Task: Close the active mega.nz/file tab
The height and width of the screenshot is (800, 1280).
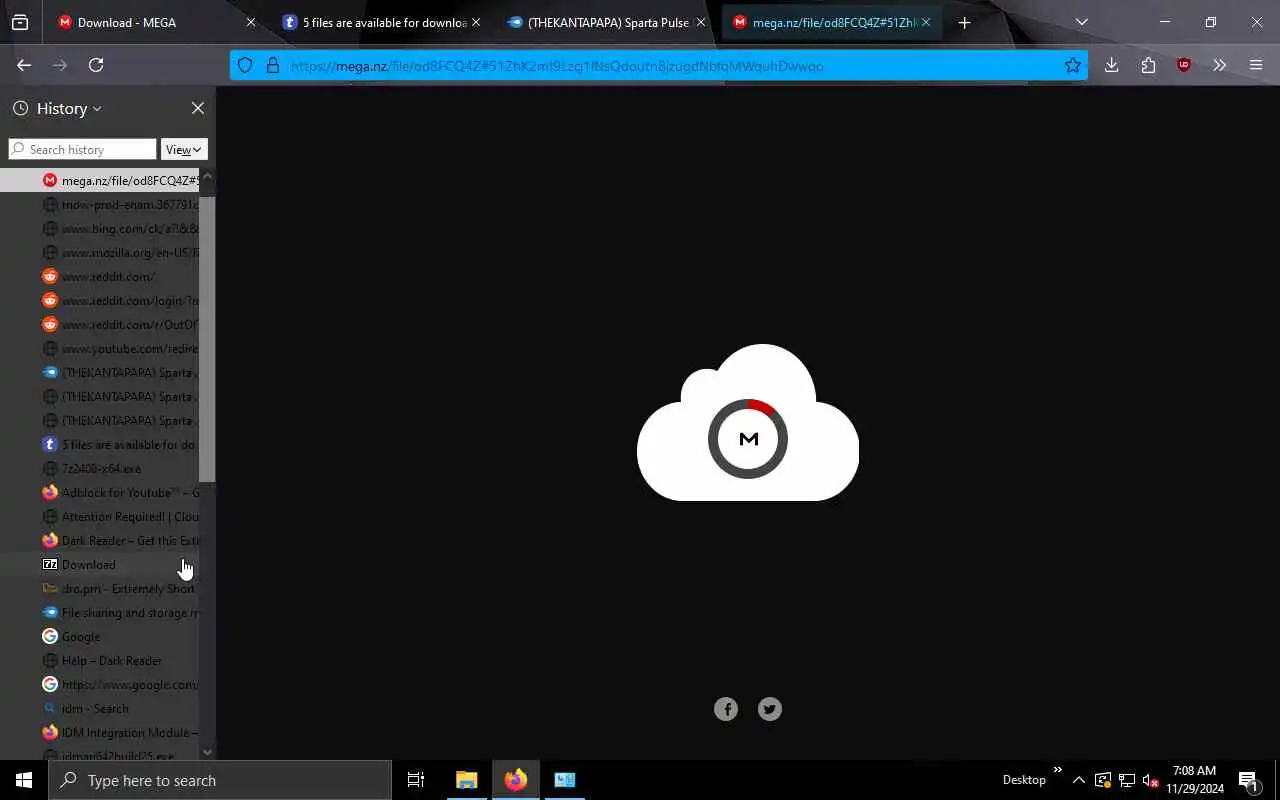Action: pos(926,22)
